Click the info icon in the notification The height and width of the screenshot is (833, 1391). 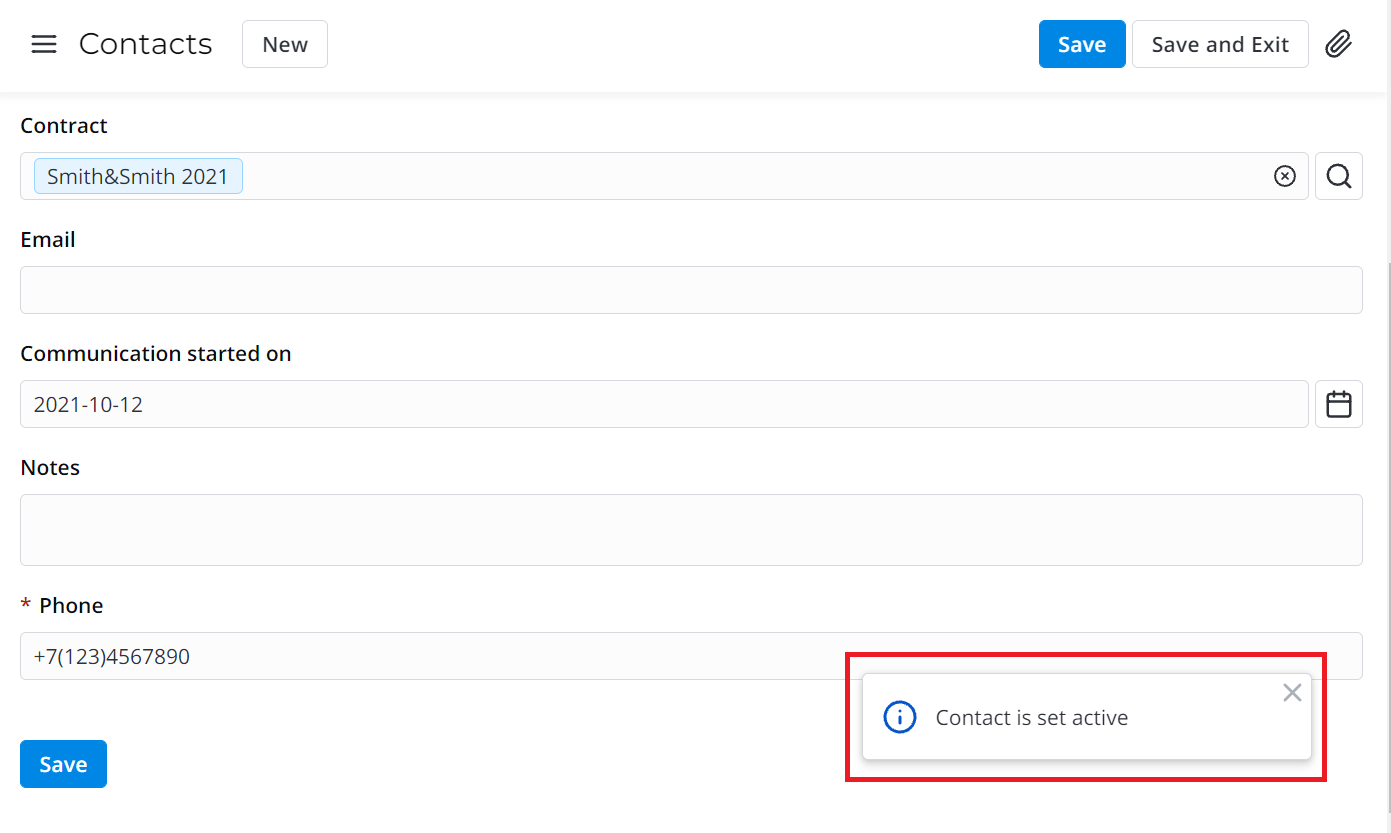pos(899,717)
